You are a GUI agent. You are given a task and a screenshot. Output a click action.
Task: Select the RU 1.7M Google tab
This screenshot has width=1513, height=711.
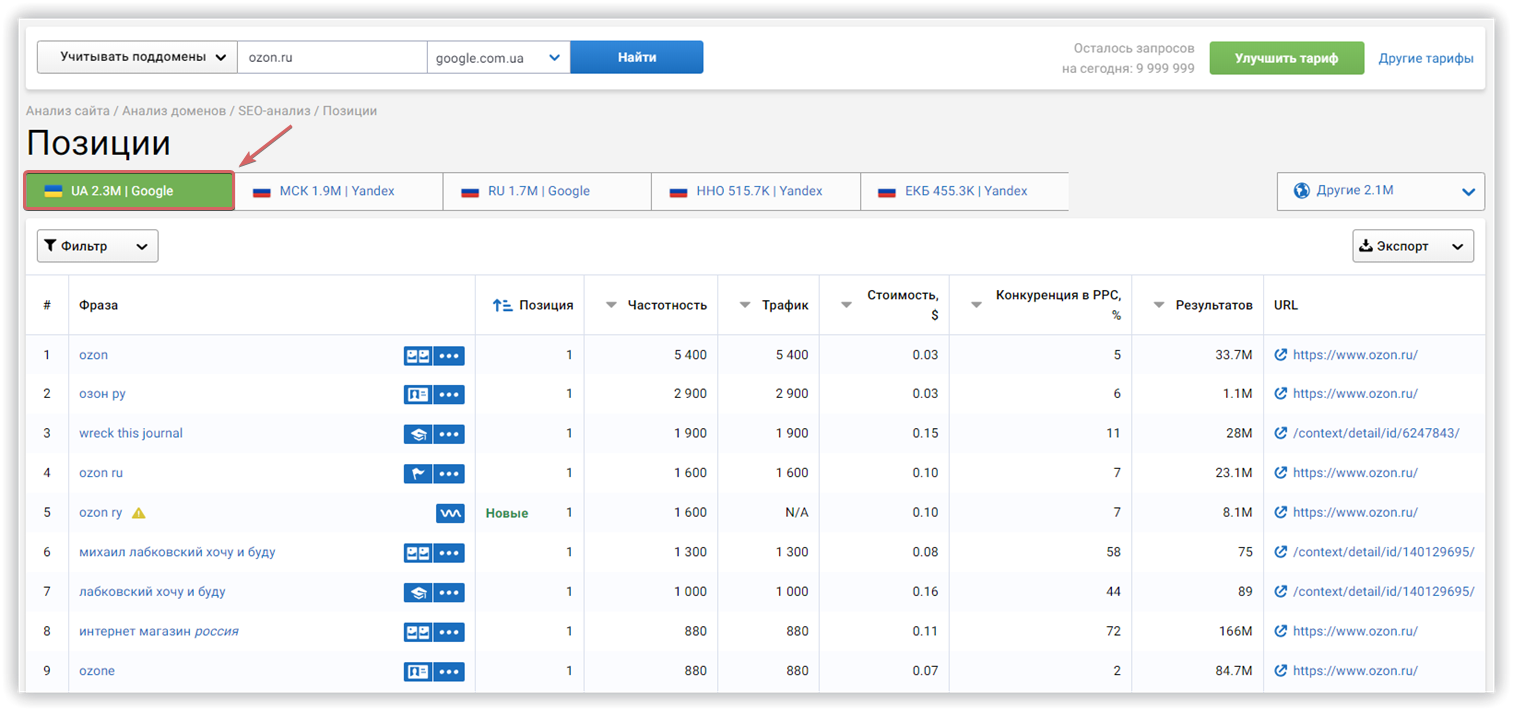click(x=548, y=190)
